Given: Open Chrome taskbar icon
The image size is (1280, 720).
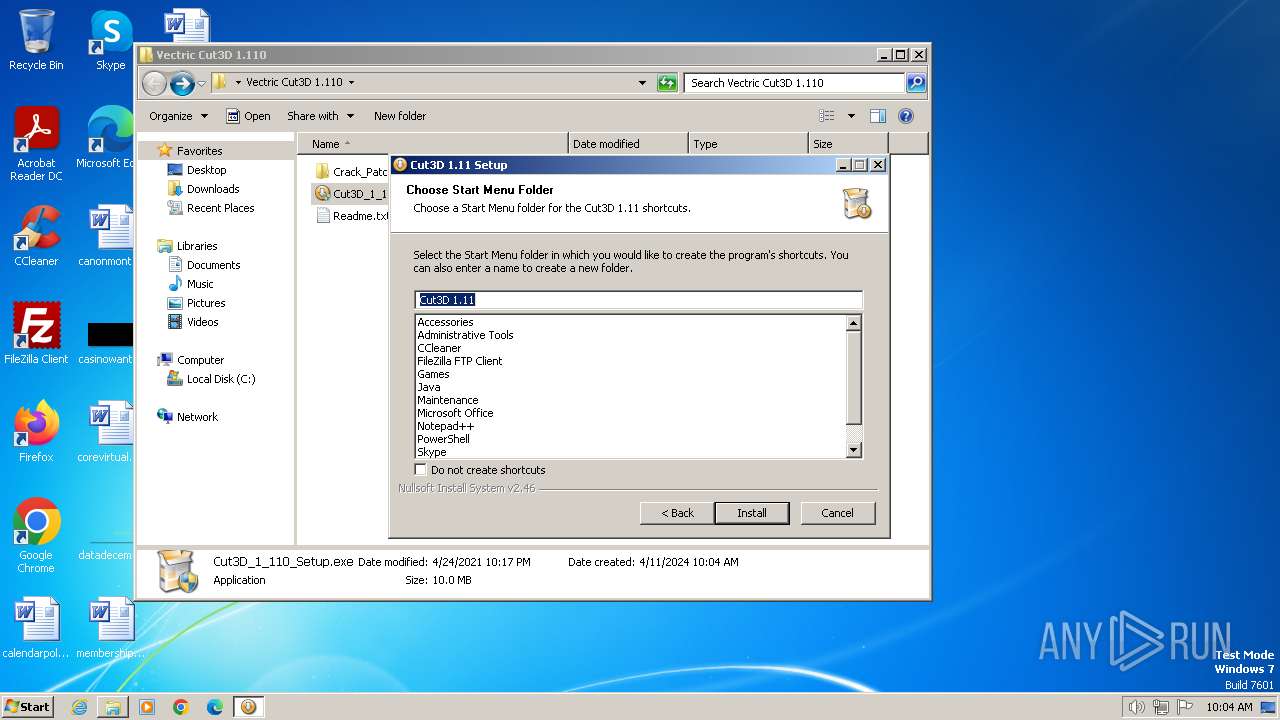Looking at the screenshot, I should [181, 707].
